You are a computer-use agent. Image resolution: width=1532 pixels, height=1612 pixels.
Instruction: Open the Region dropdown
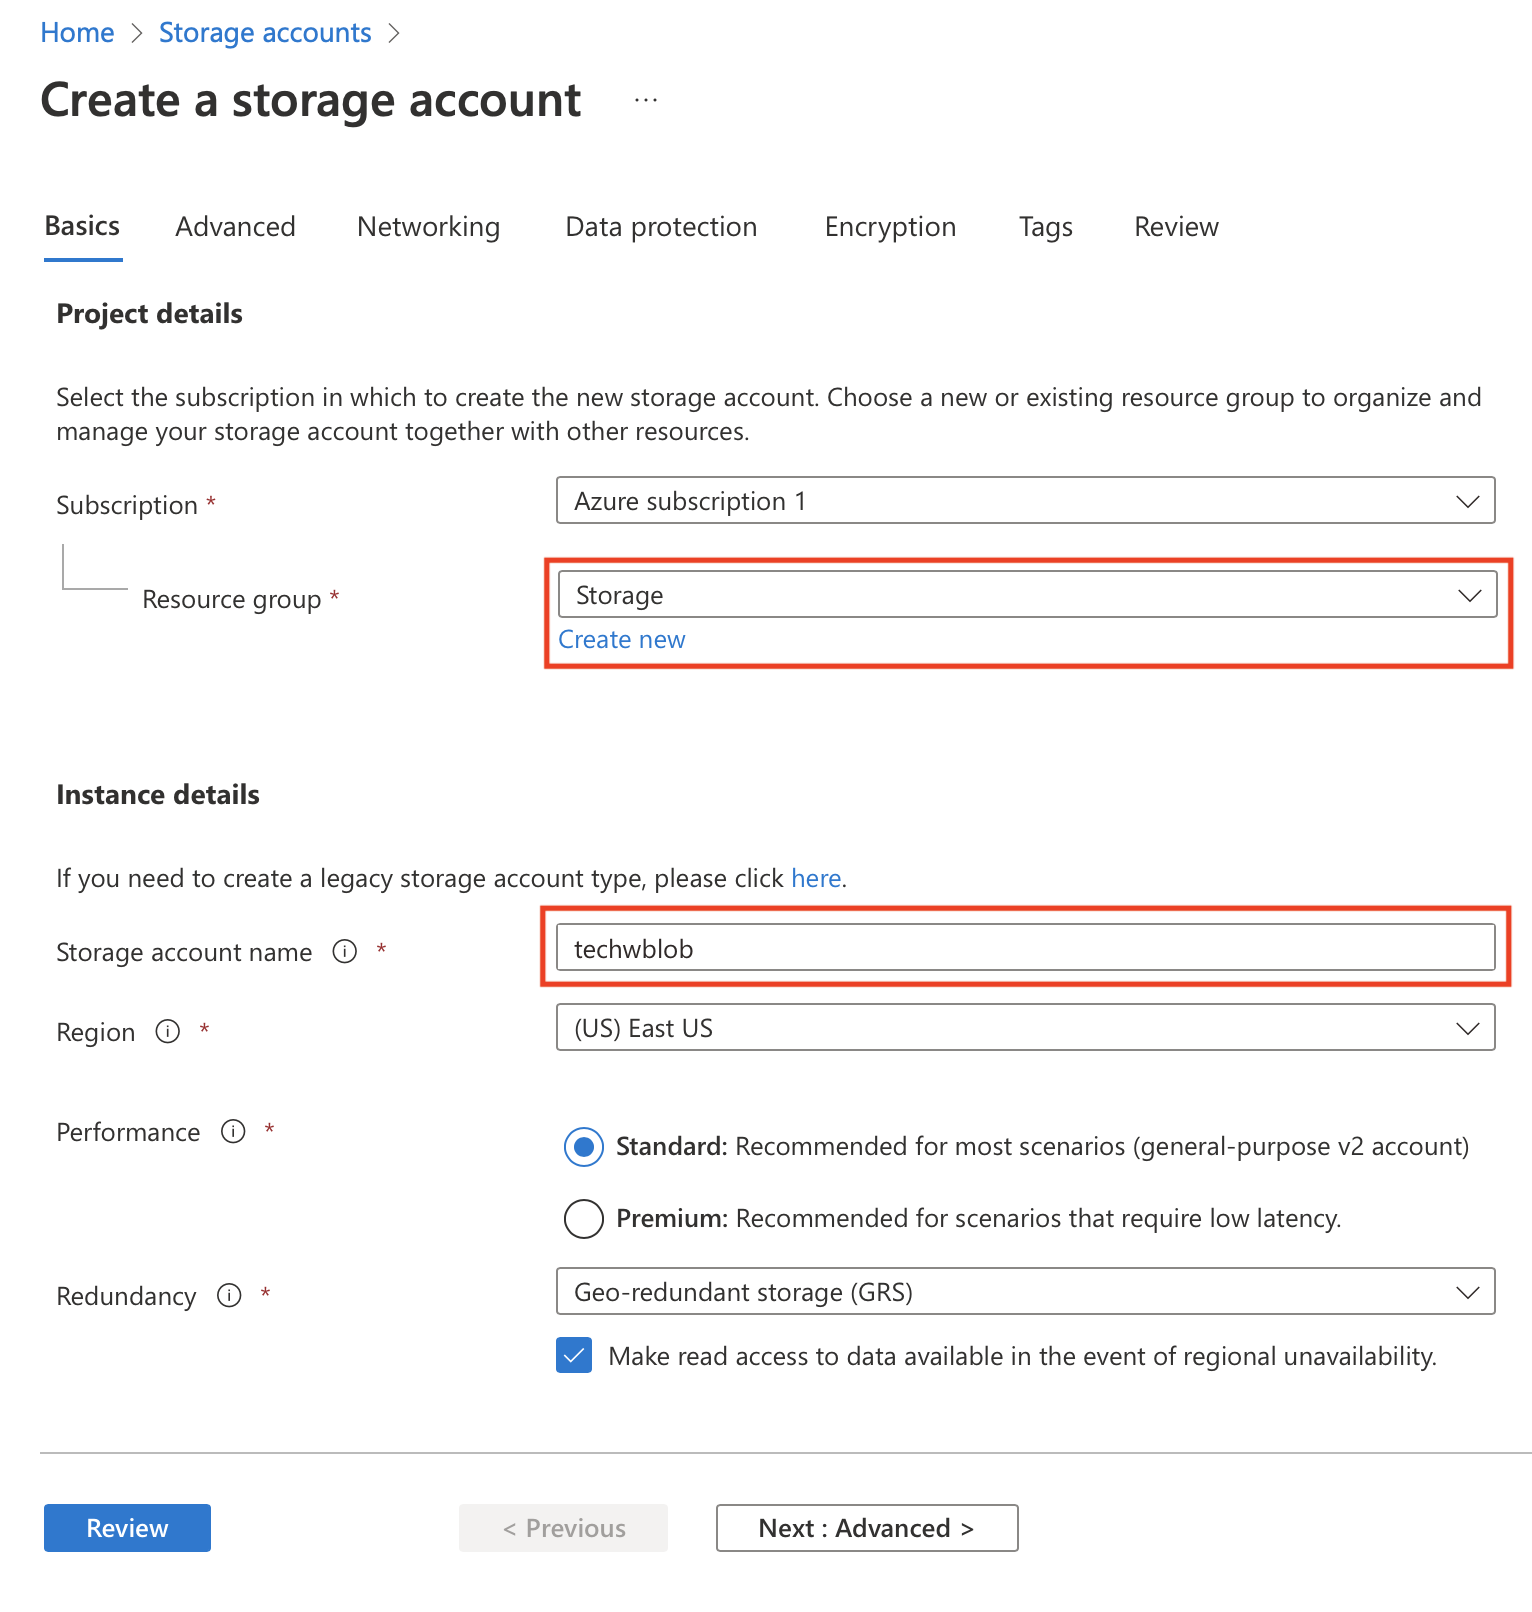pos(1025,1028)
